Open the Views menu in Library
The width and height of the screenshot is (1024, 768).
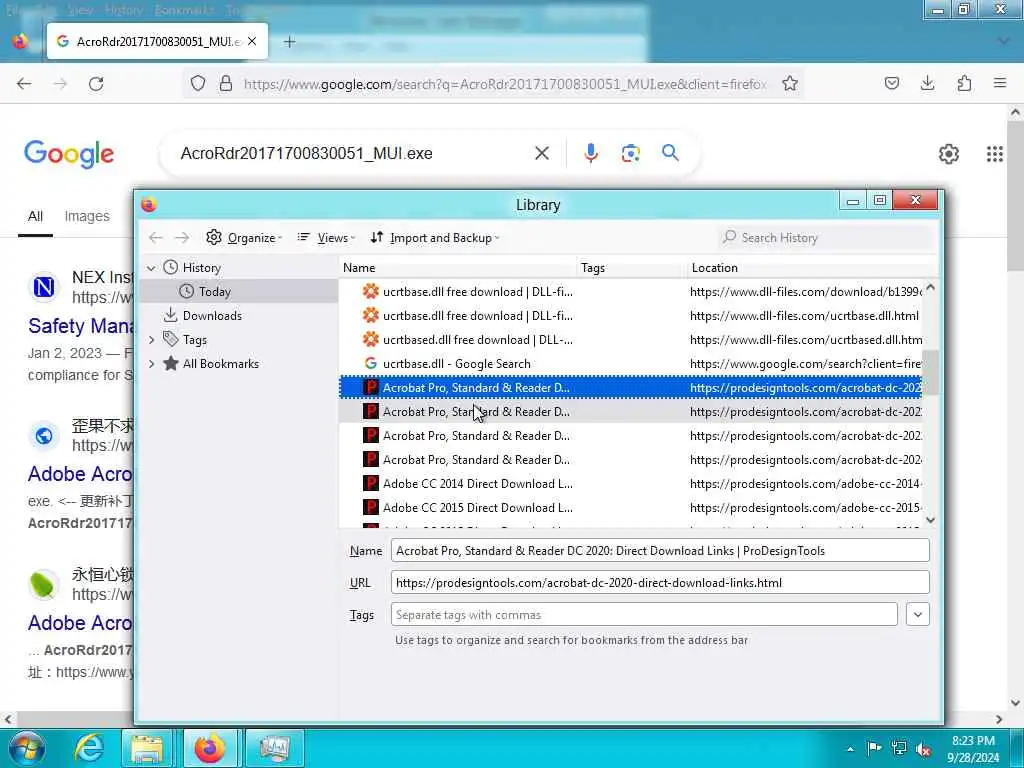[326, 238]
